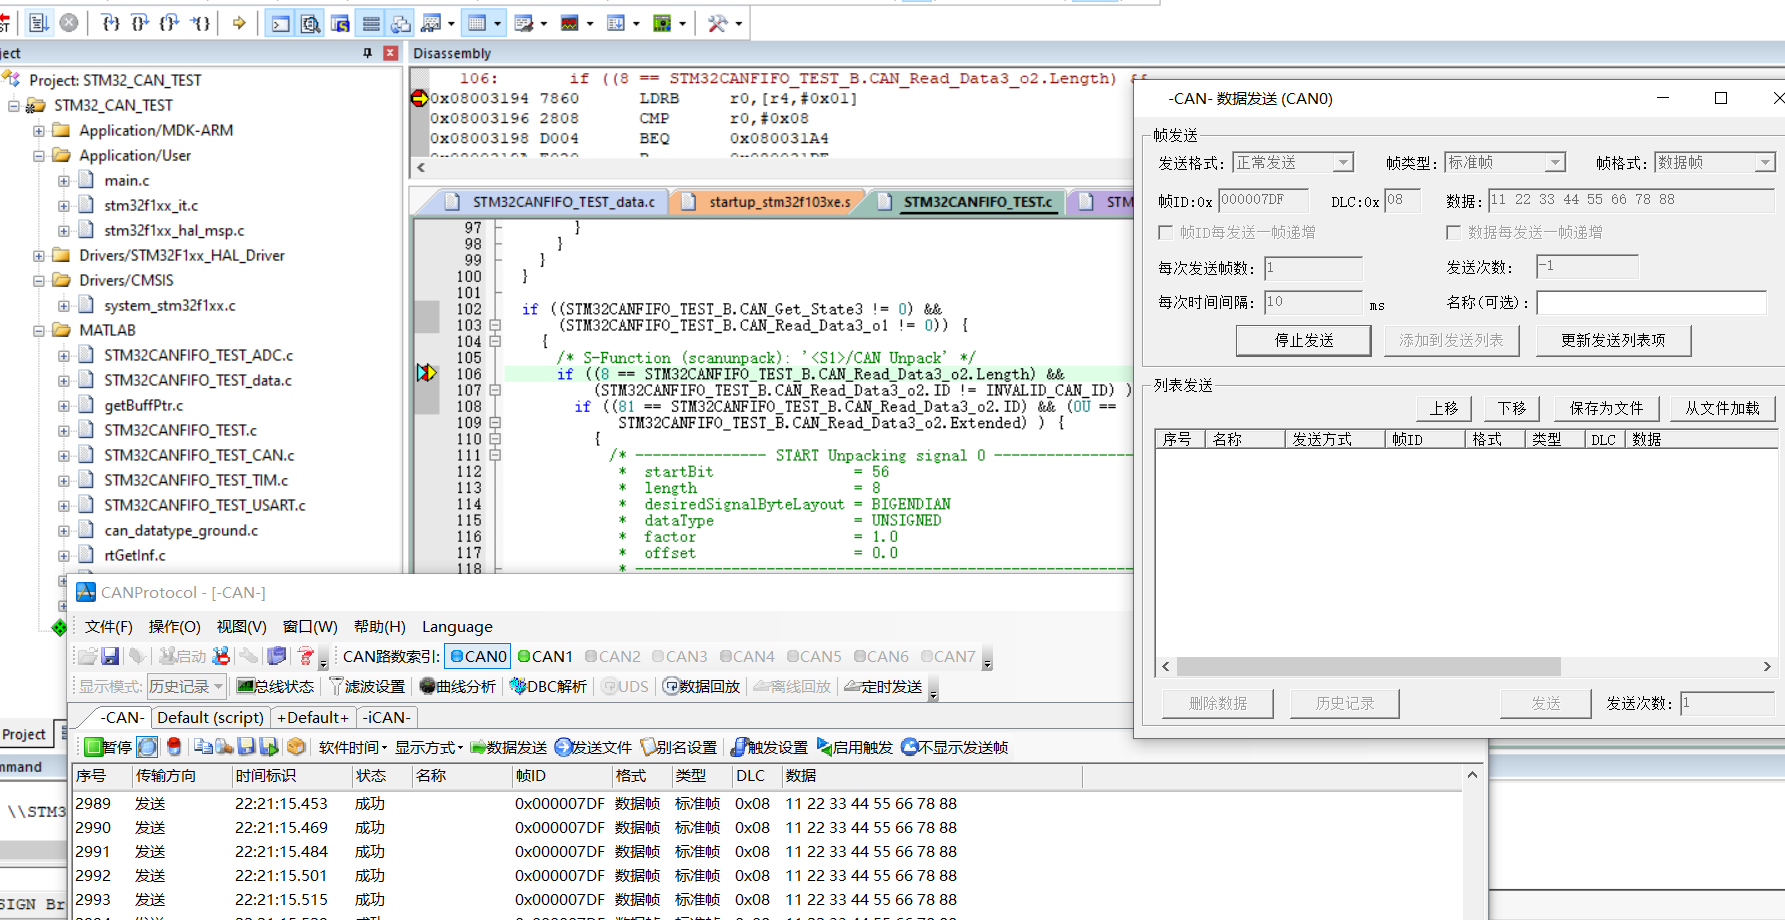Click the red record light icon in CAN toolbar
Image resolution: width=1785 pixels, height=920 pixels.
(174, 747)
